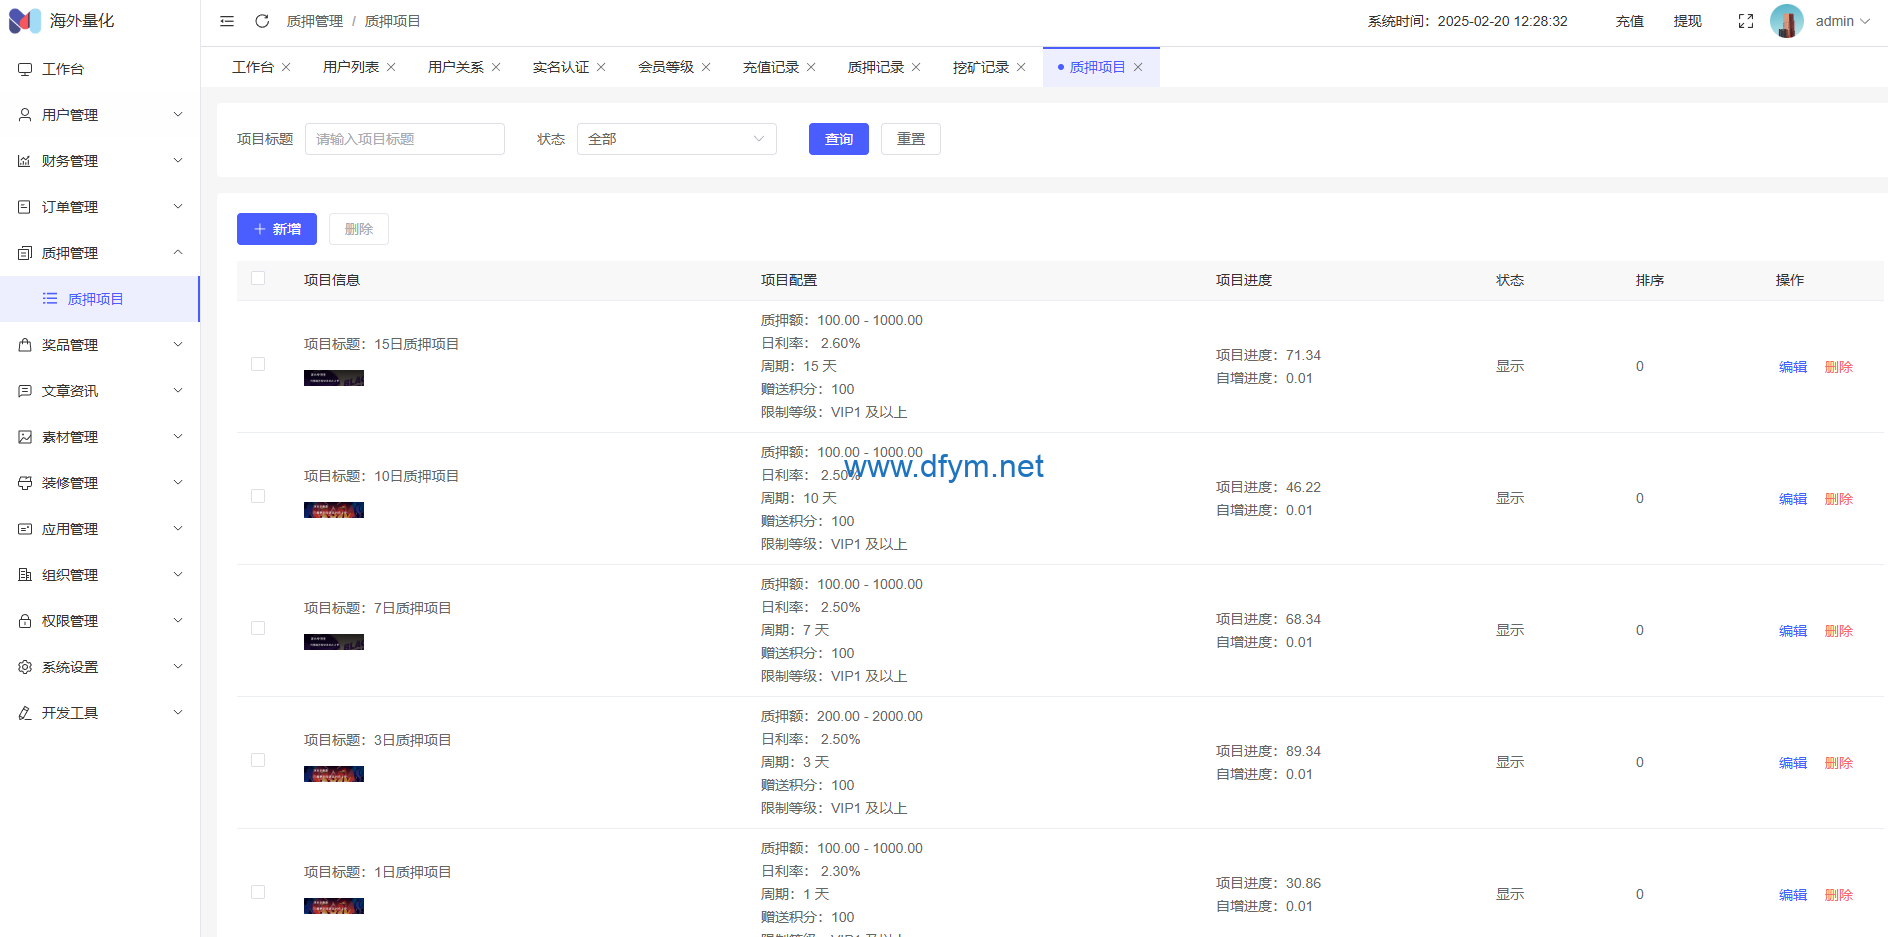
Task: Open the 10日质押项目 thumbnail image
Action: coord(334,510)
